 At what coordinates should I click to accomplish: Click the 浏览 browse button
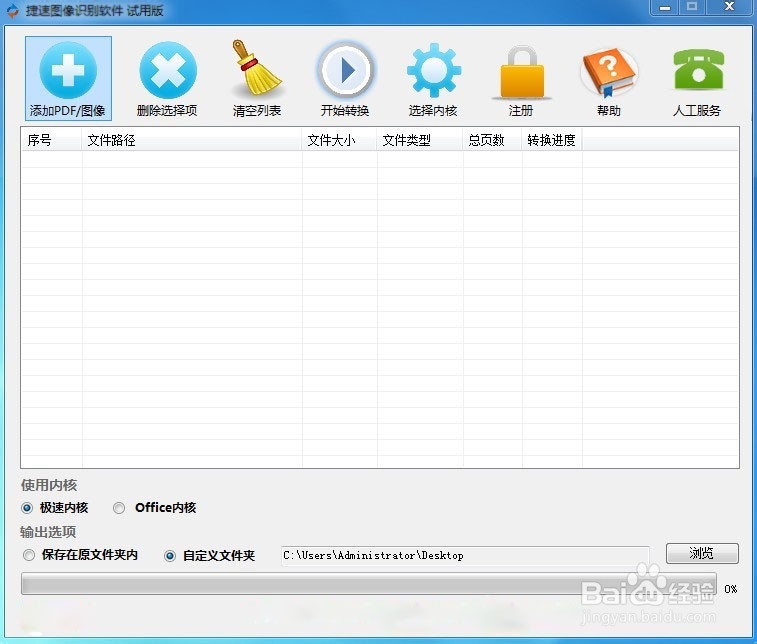(x=702, y=553)
